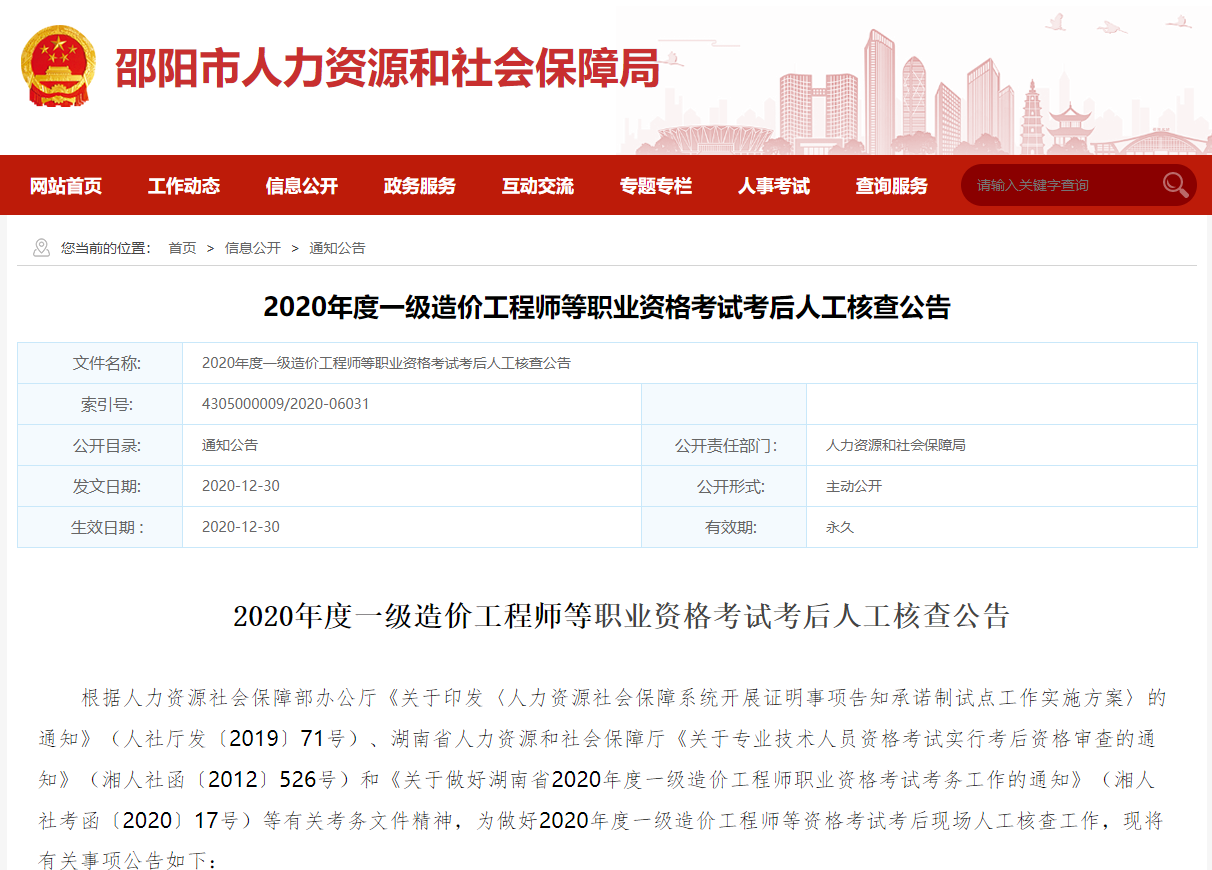The height and width of the screenshot is (870, 1212).
Task: Click the bold announcement page heading
Action: click(606, 307)
